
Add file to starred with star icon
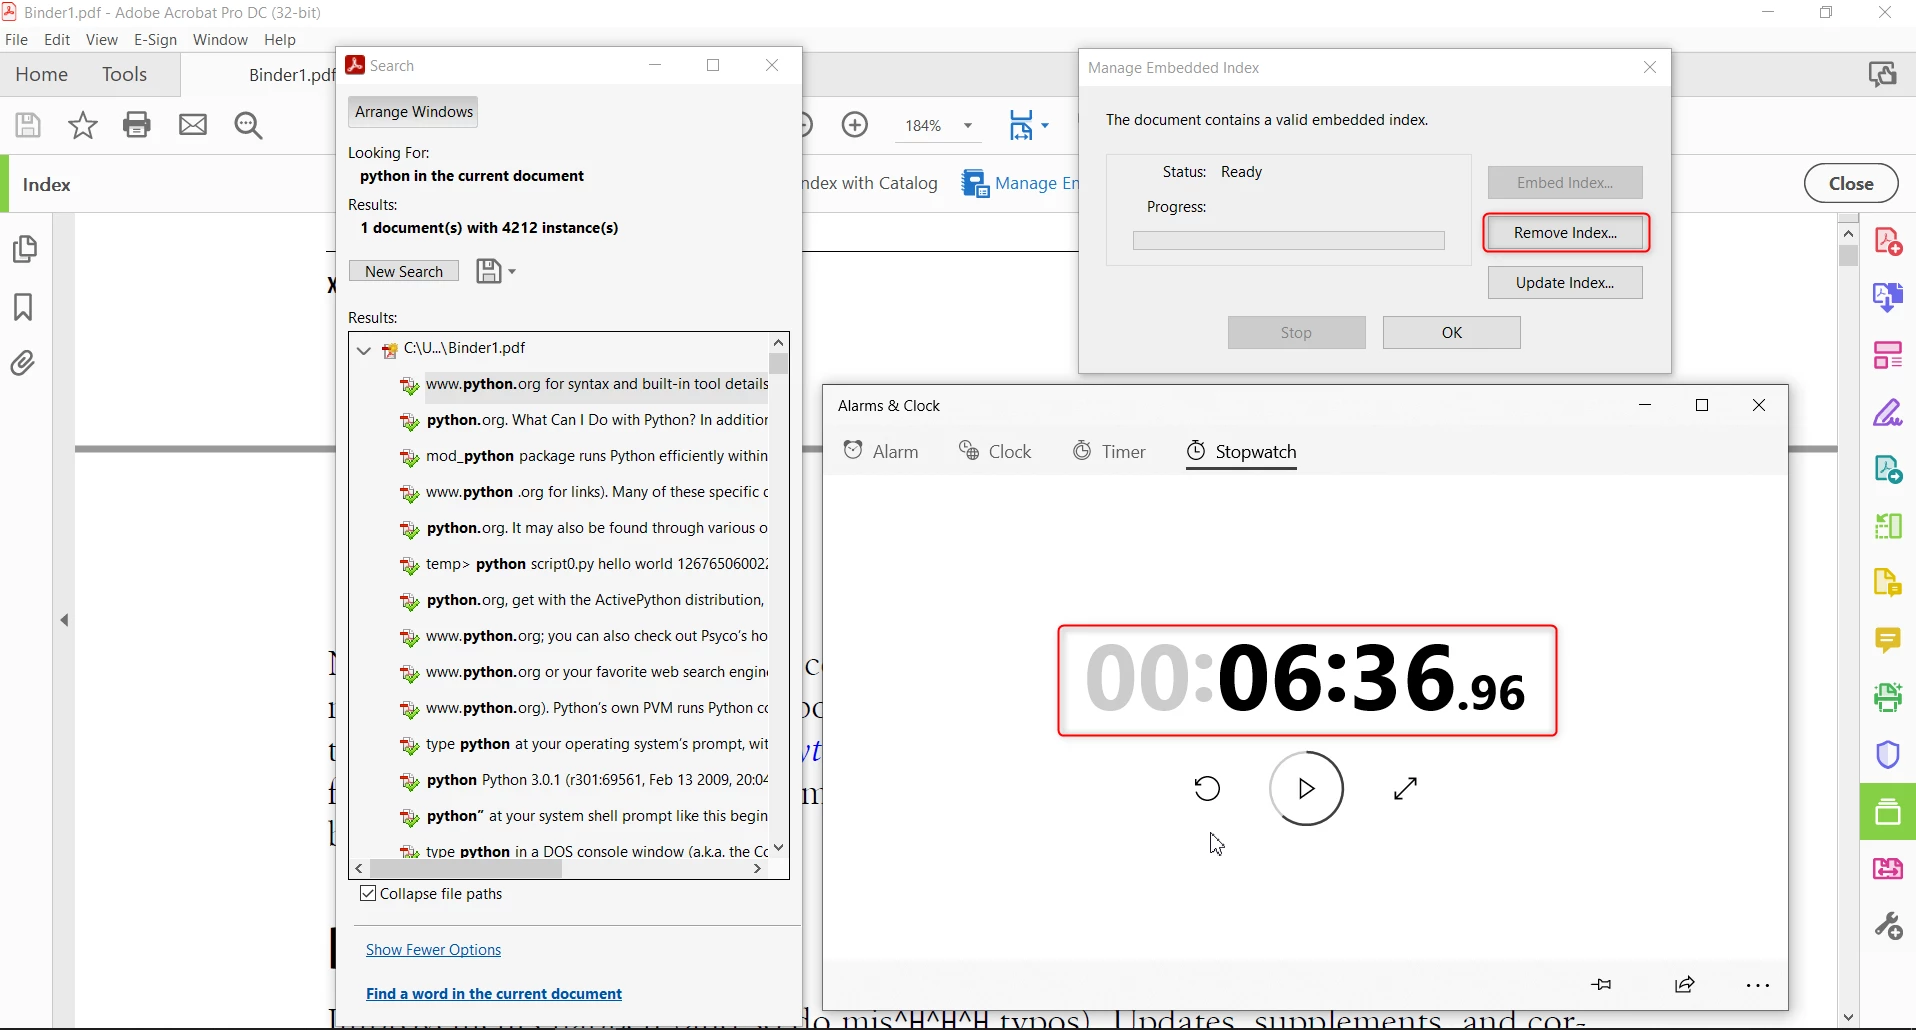tap(83, 125)
